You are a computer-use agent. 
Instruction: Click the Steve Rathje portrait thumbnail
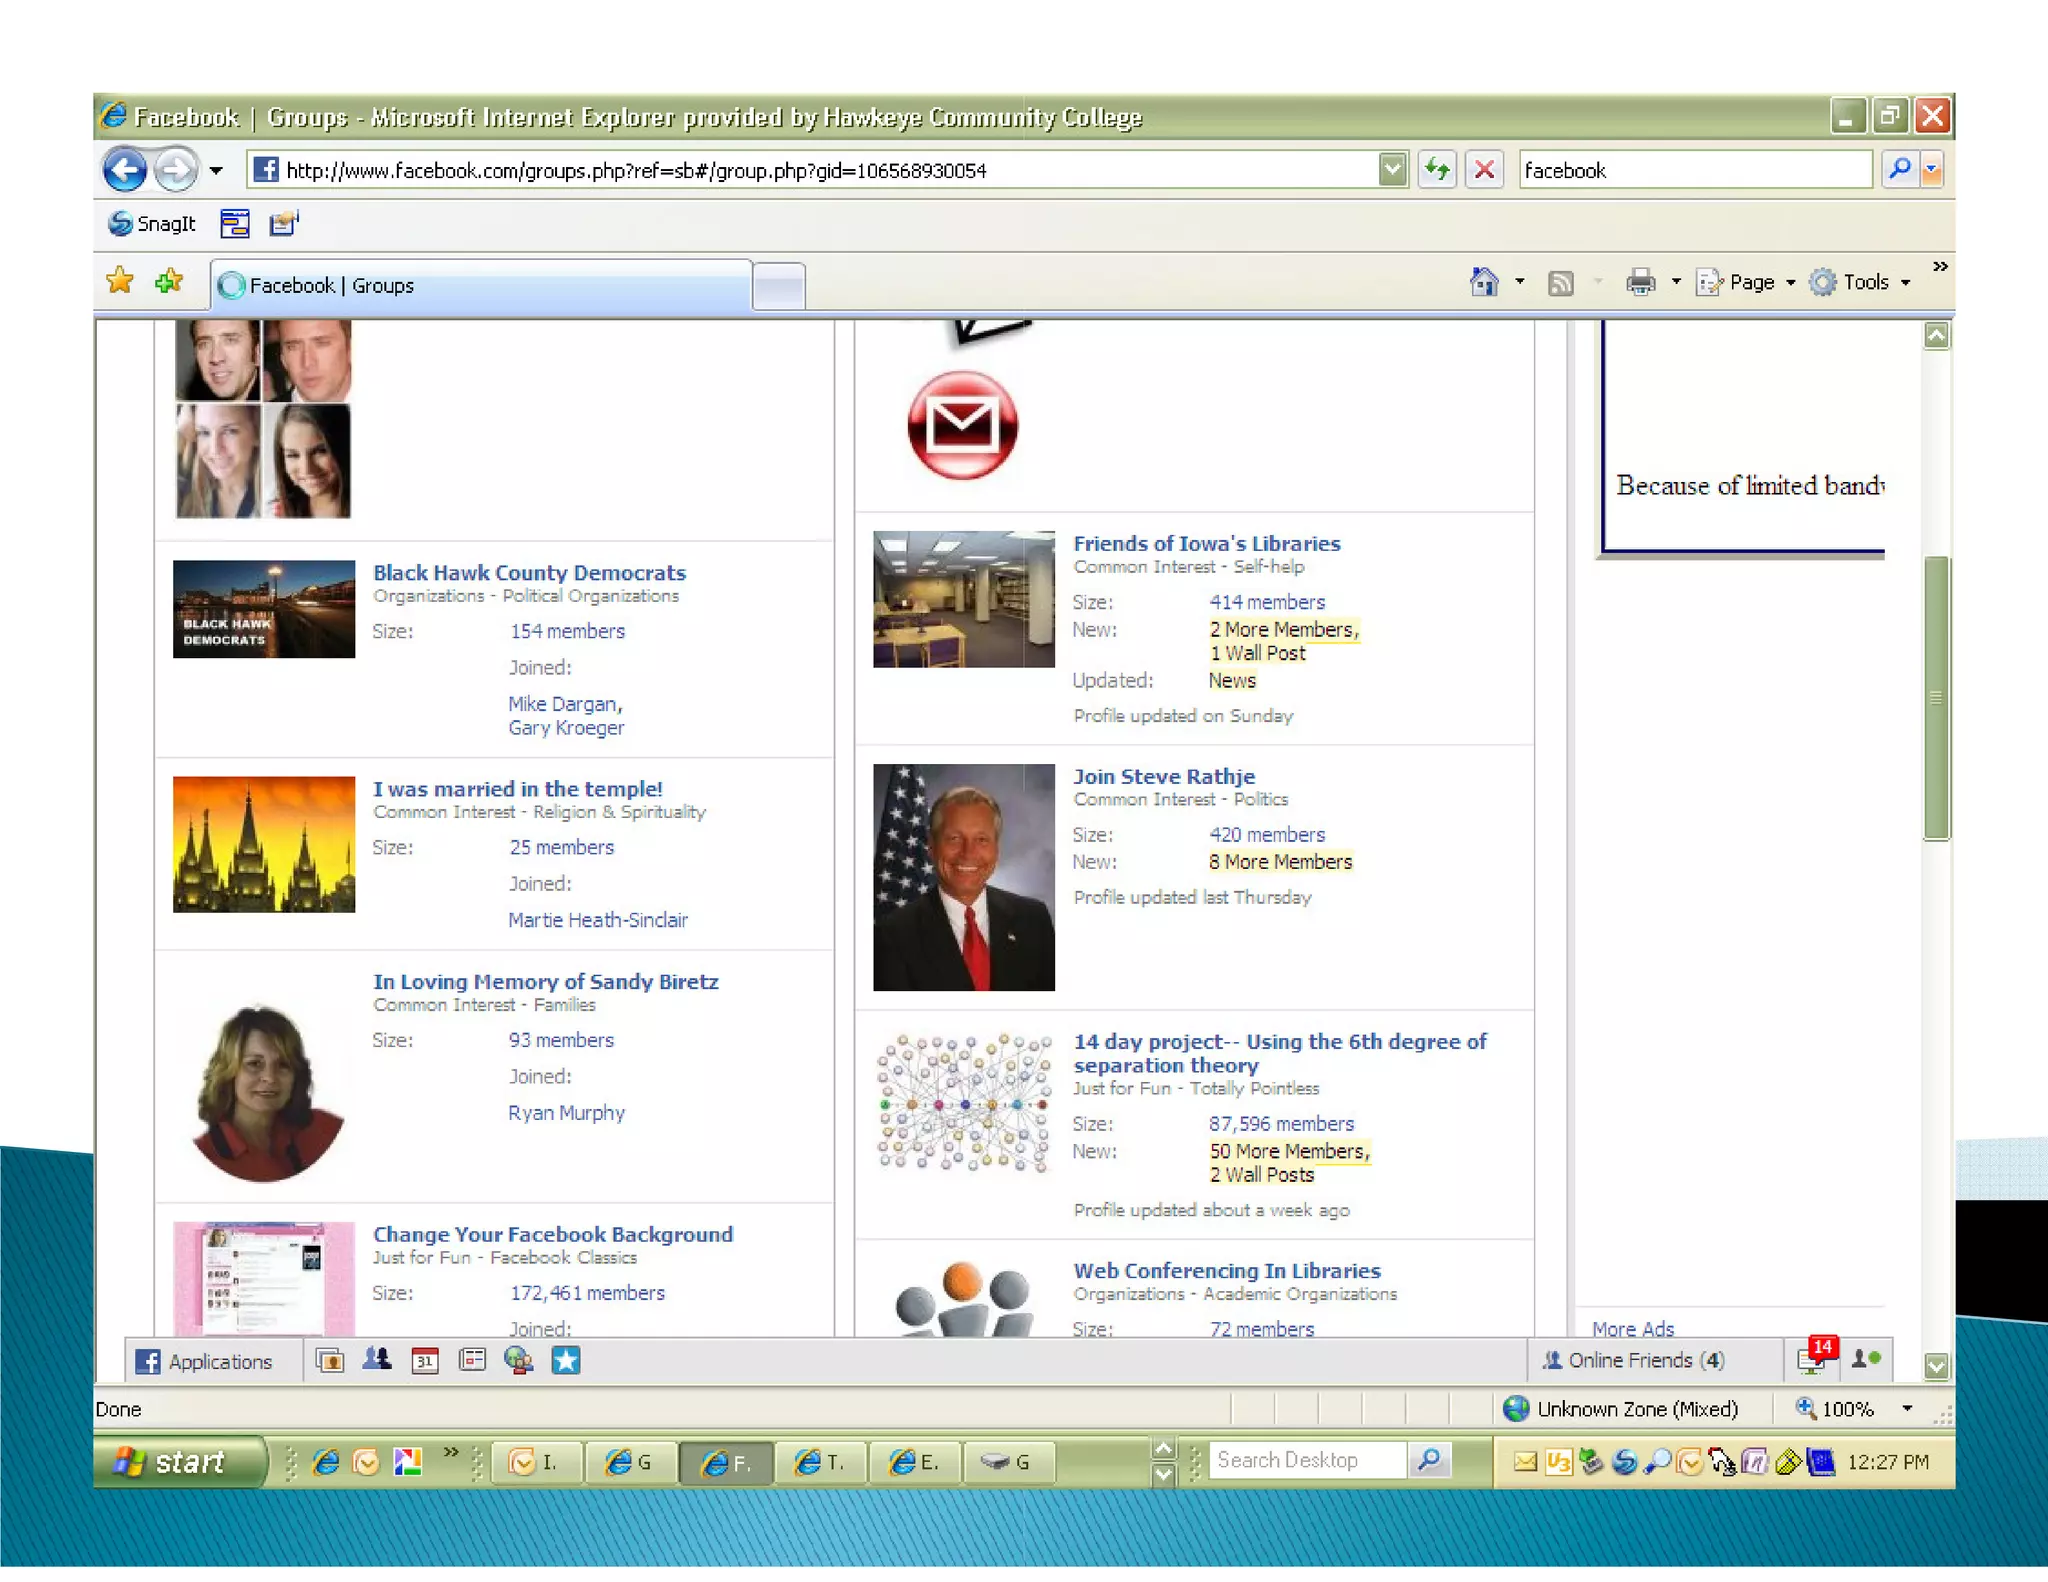pos(964,878)
